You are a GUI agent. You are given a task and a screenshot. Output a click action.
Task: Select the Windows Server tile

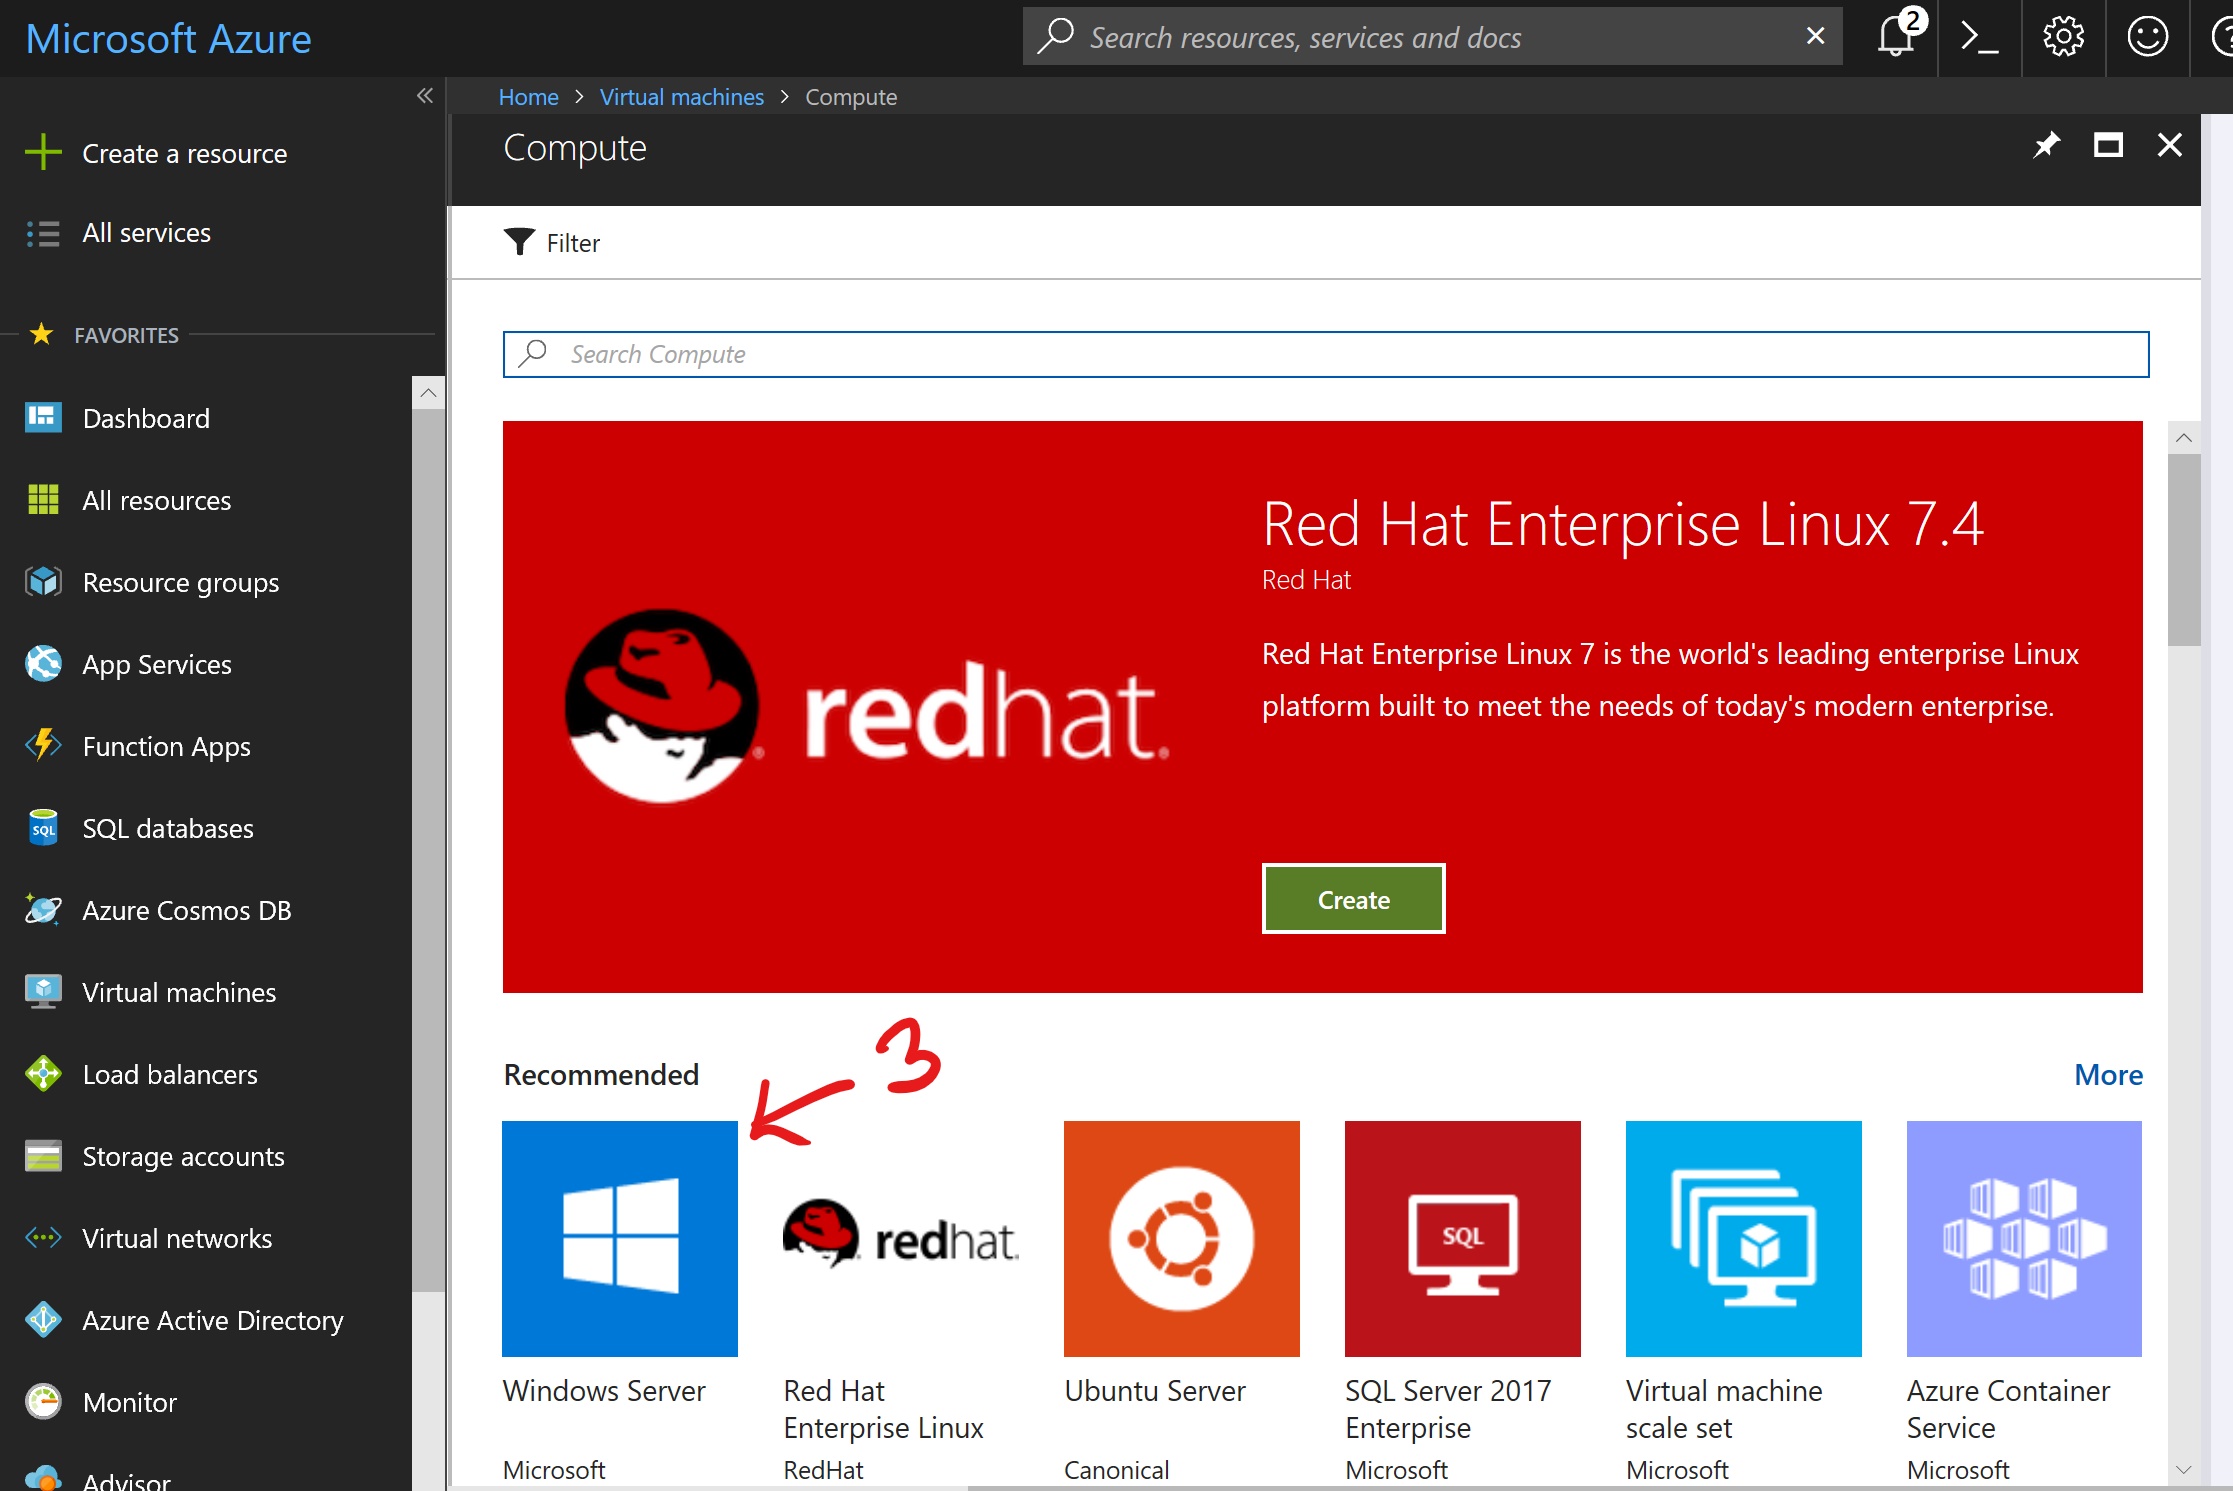tap(619, 1238)
